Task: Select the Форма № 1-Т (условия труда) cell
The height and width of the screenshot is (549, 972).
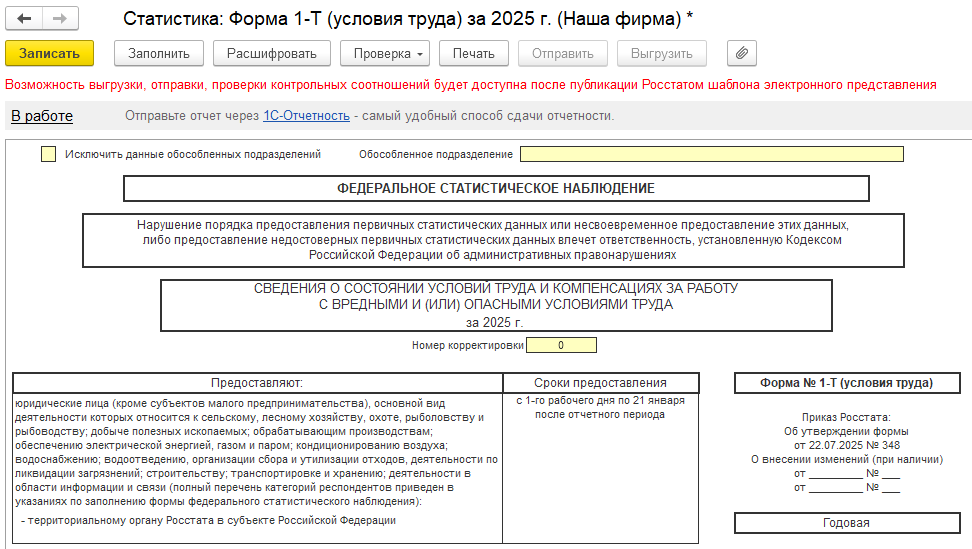Action: (x=846, y=383)
